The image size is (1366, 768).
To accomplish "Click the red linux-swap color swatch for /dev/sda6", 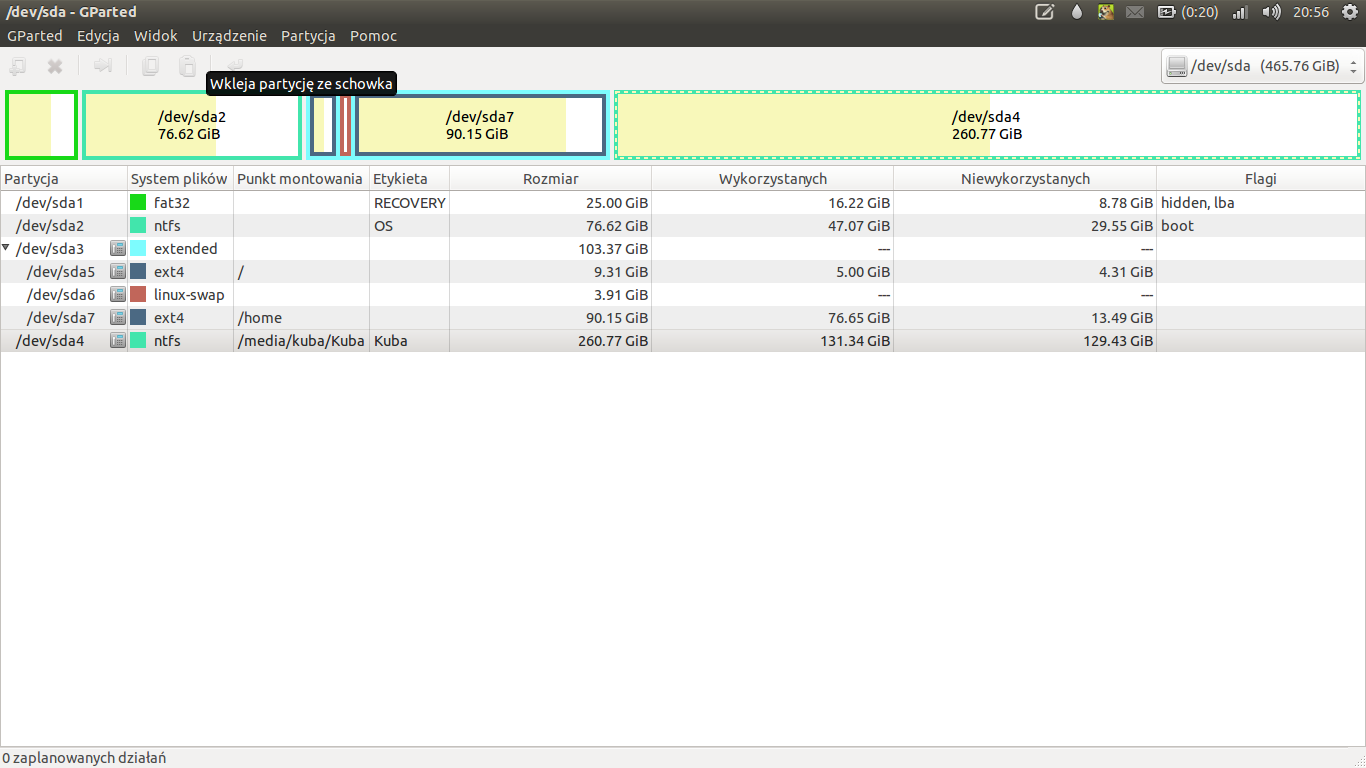I will tap(138, 295).
